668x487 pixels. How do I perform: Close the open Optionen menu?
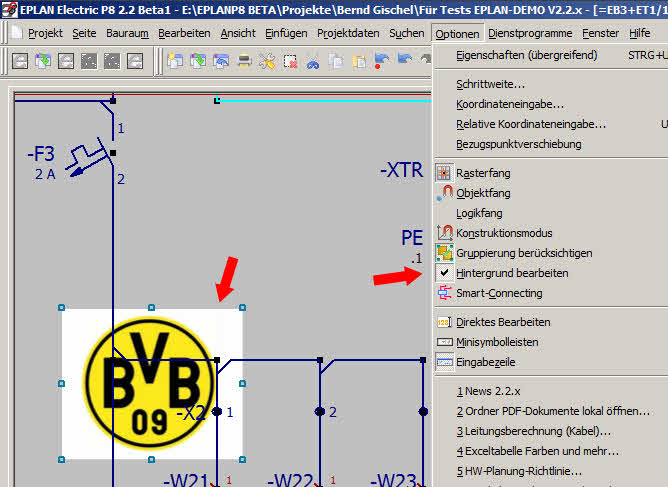[457, 34]
